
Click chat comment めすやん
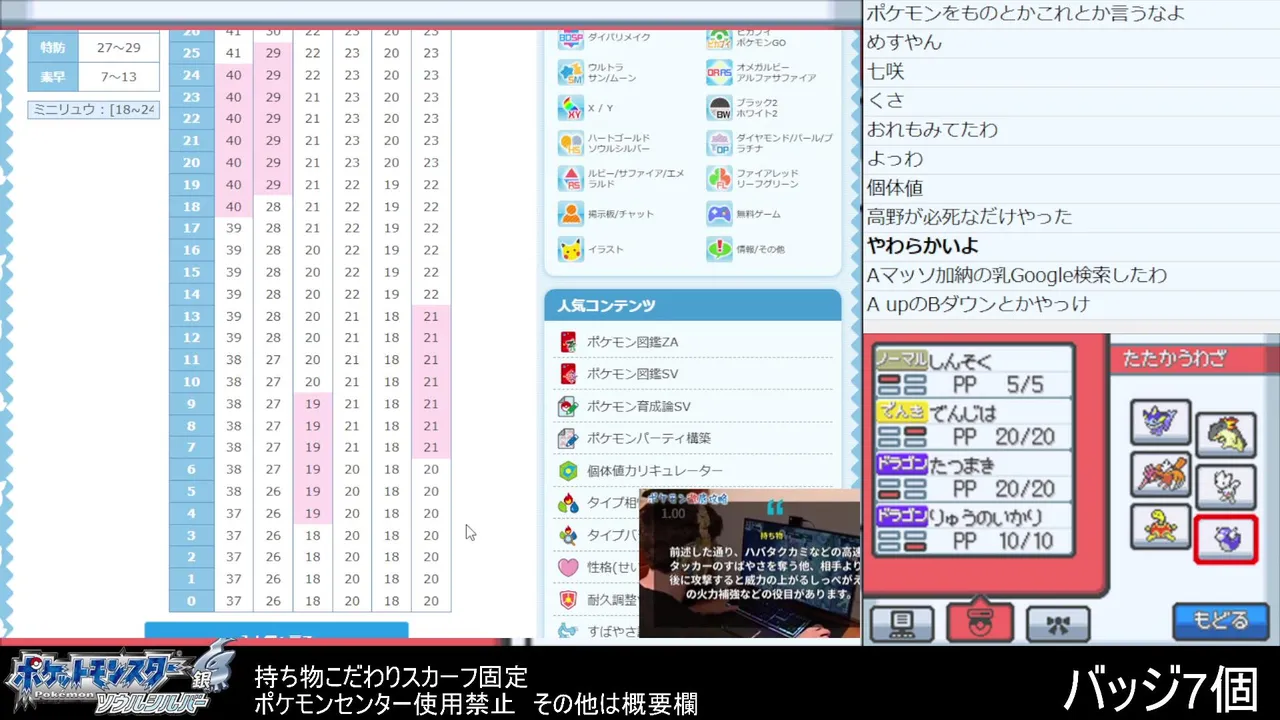[904, 42]
